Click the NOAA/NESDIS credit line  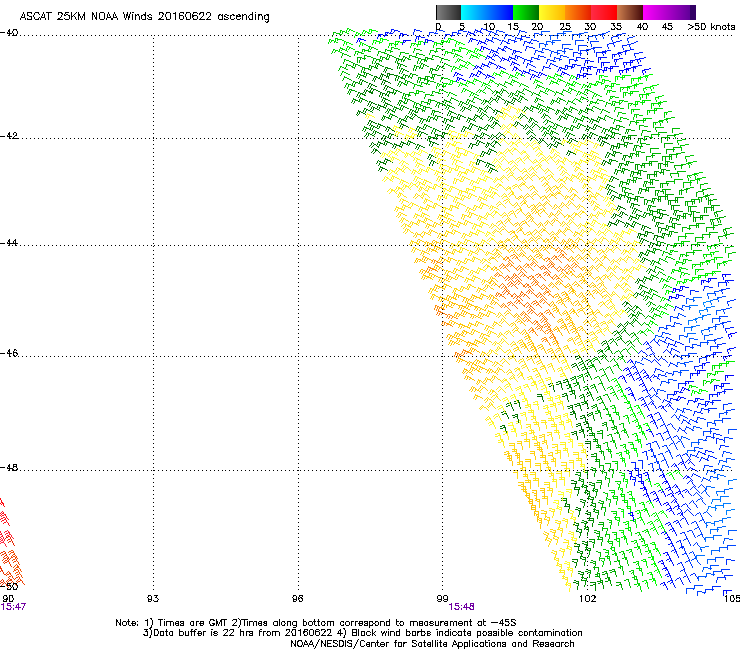(432, 644)
